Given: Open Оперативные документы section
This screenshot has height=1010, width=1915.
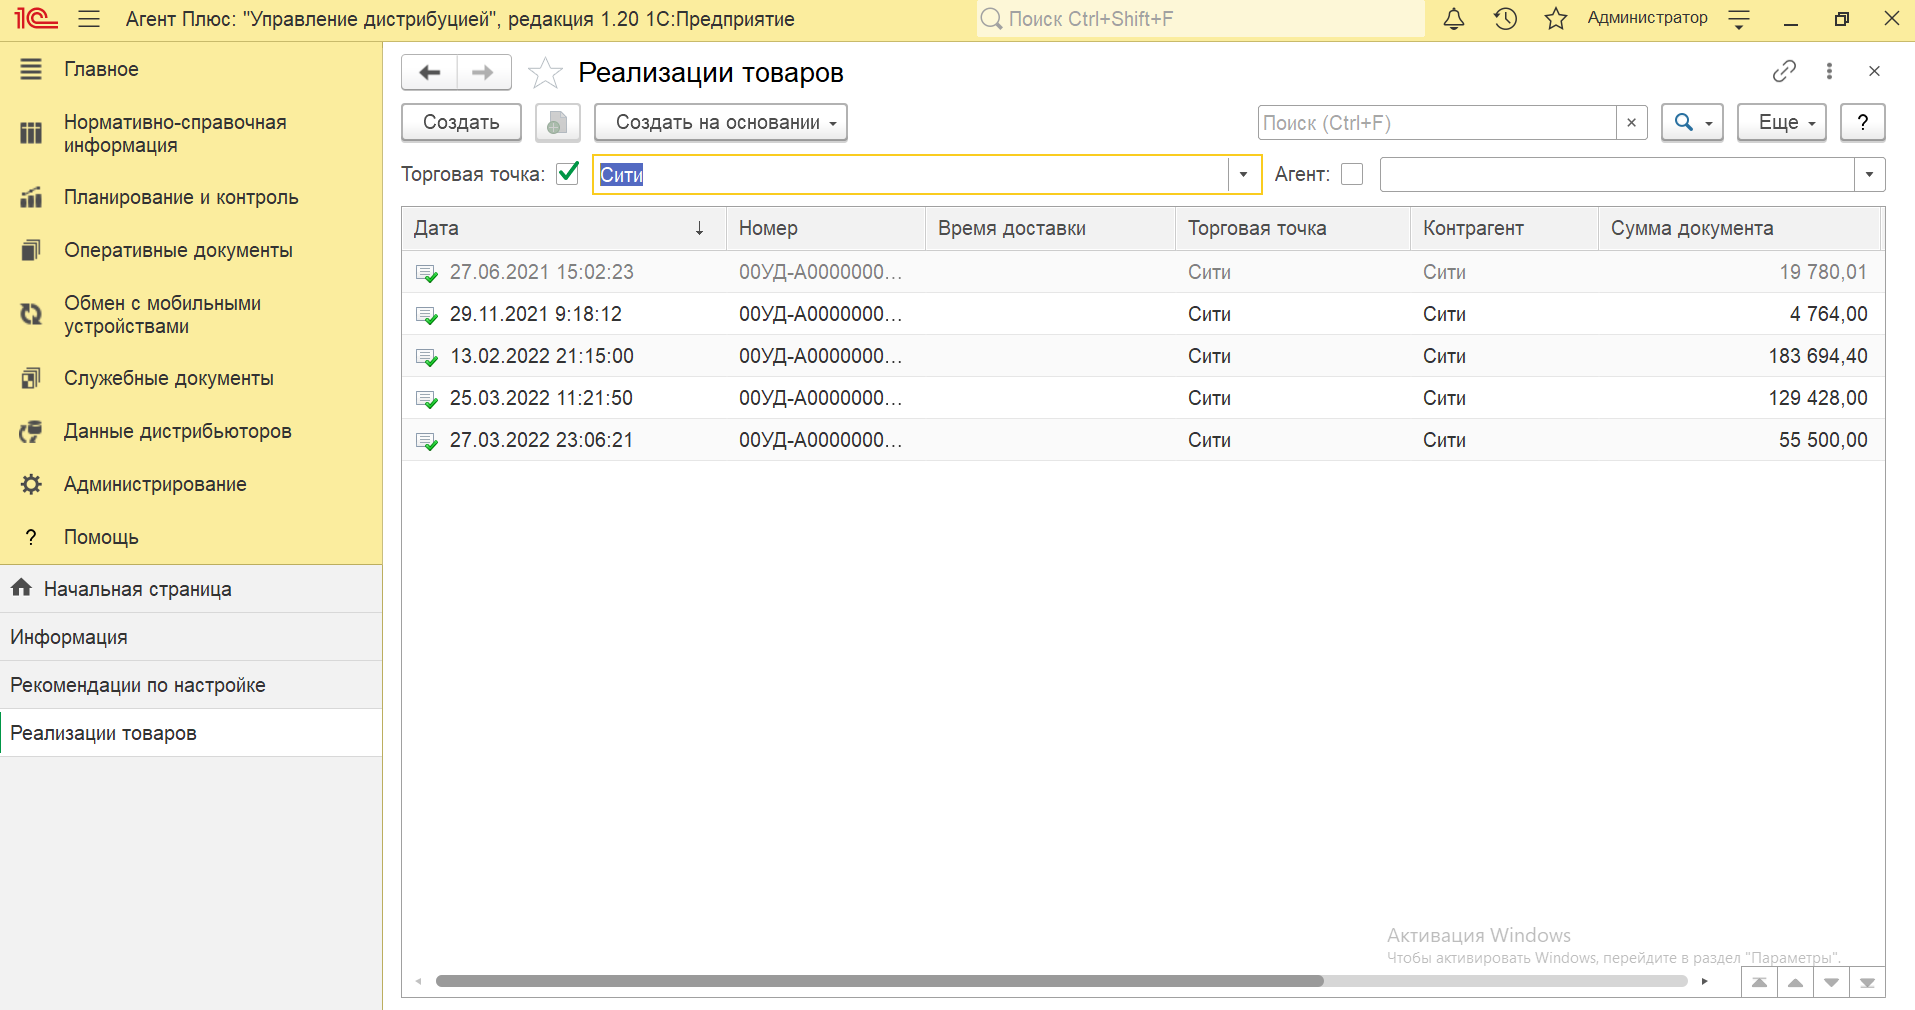Looking at the screenshot, I should coord(178,250).
